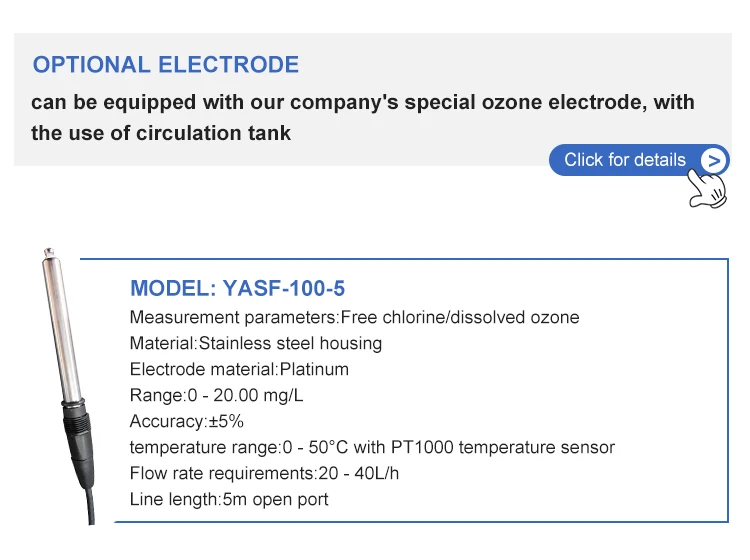Image resolution: width=750 pixels, height=560 pixels.
Task: Click the "Line length:5m open port" text
Action: 229,500
